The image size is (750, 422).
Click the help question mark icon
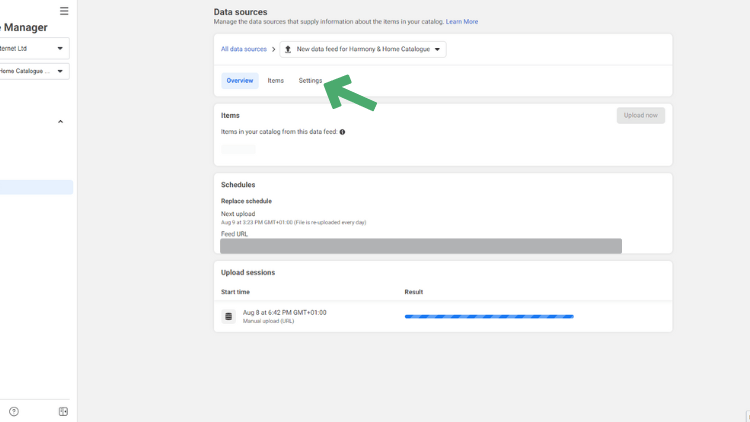14,411
